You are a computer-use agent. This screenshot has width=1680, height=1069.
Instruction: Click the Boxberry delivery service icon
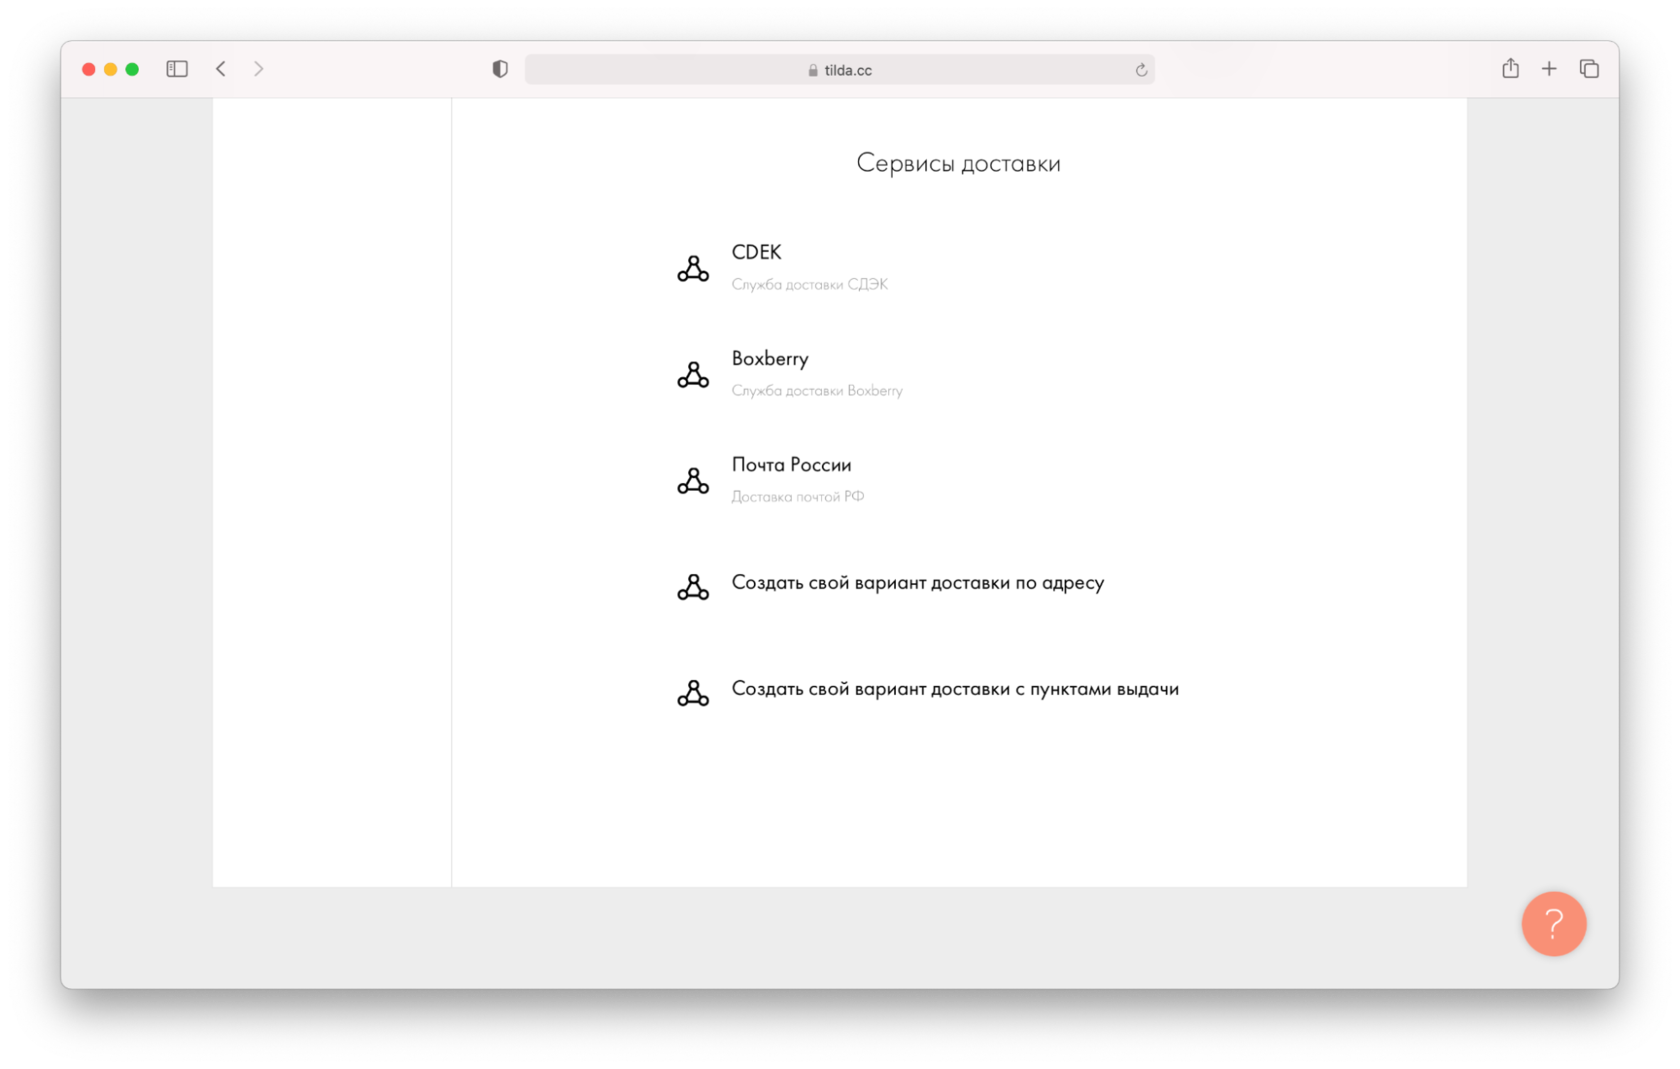tap(693, 374)
